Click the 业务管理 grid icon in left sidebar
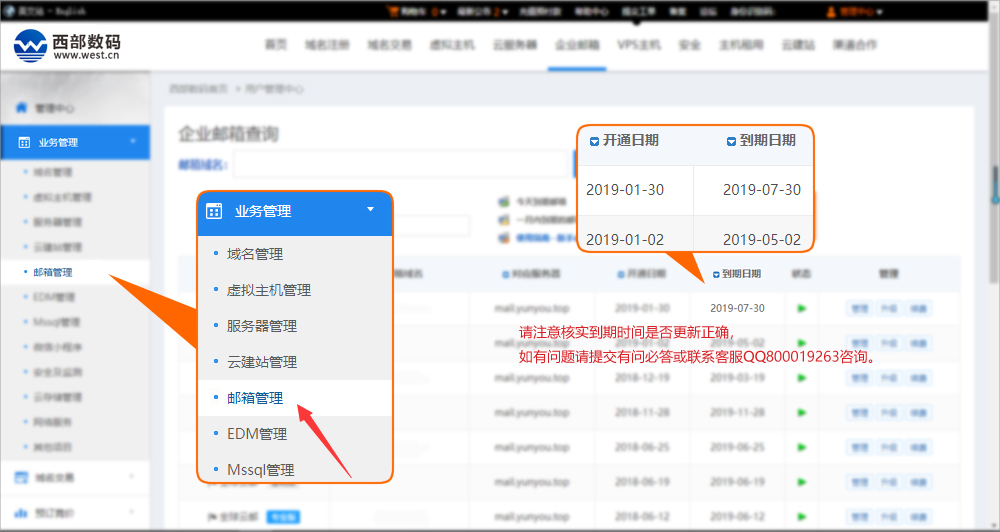The width and height of the screenshot is (1000, 532). pos(24,143)
